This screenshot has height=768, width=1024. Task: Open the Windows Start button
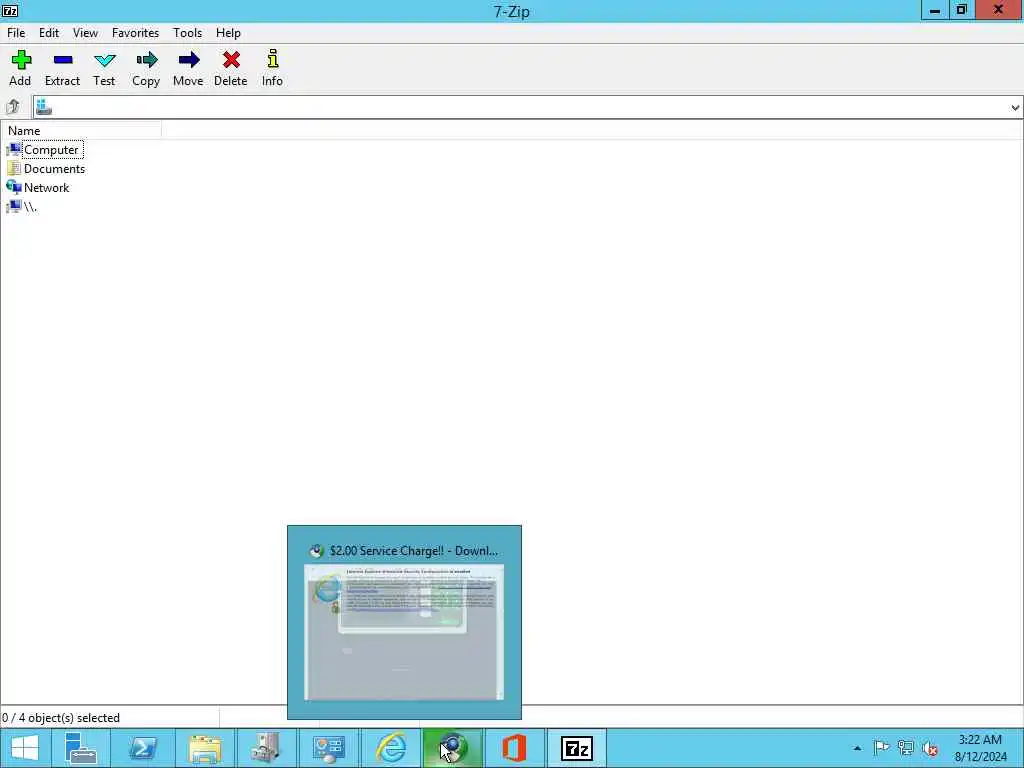[x=24, y=748]
